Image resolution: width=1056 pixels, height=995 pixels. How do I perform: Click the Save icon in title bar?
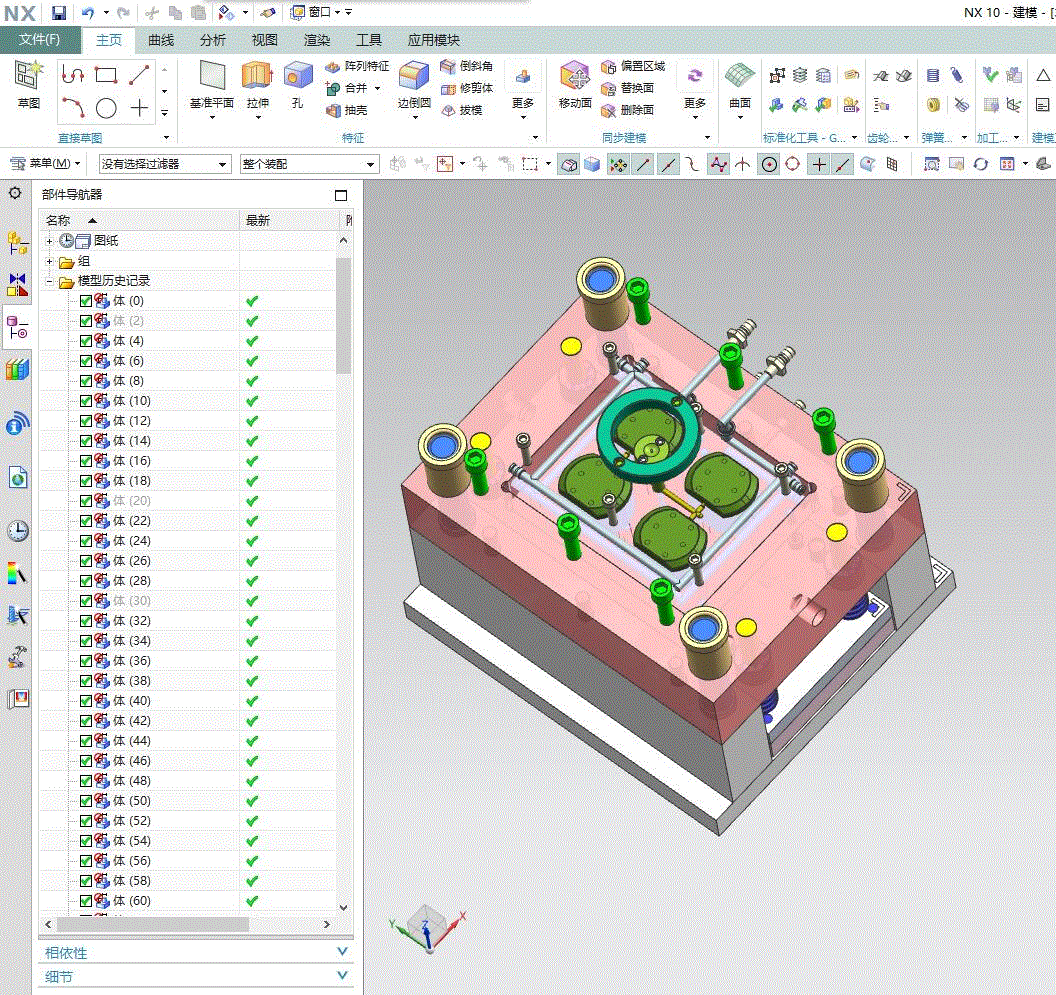pyautogui.click(x=59, y=13)
